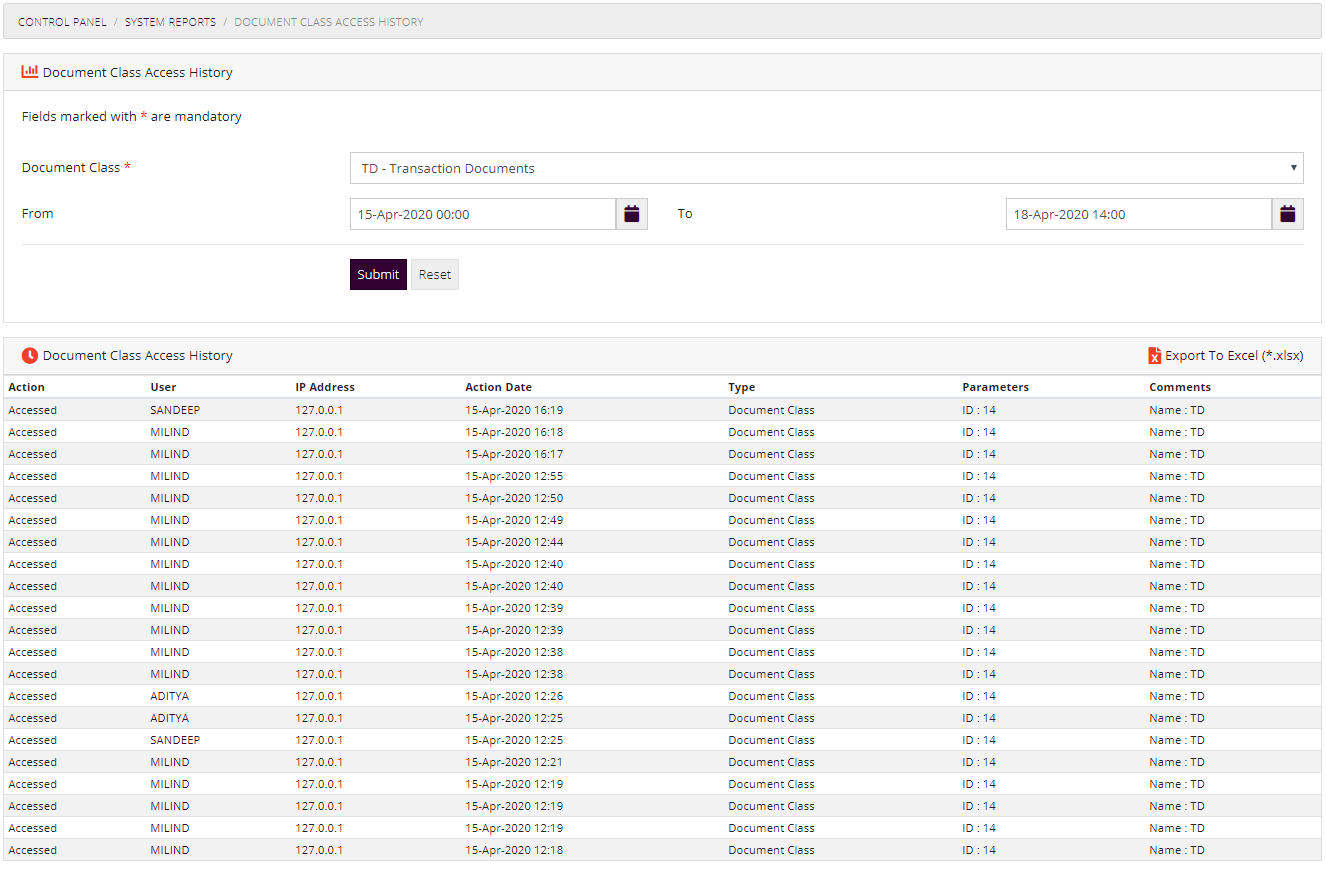Image resolution: width=1326 pixels, height=873 pixels.
Task: Select the row dated 15-Apr-2020 12:26
Action: point(513,696)
